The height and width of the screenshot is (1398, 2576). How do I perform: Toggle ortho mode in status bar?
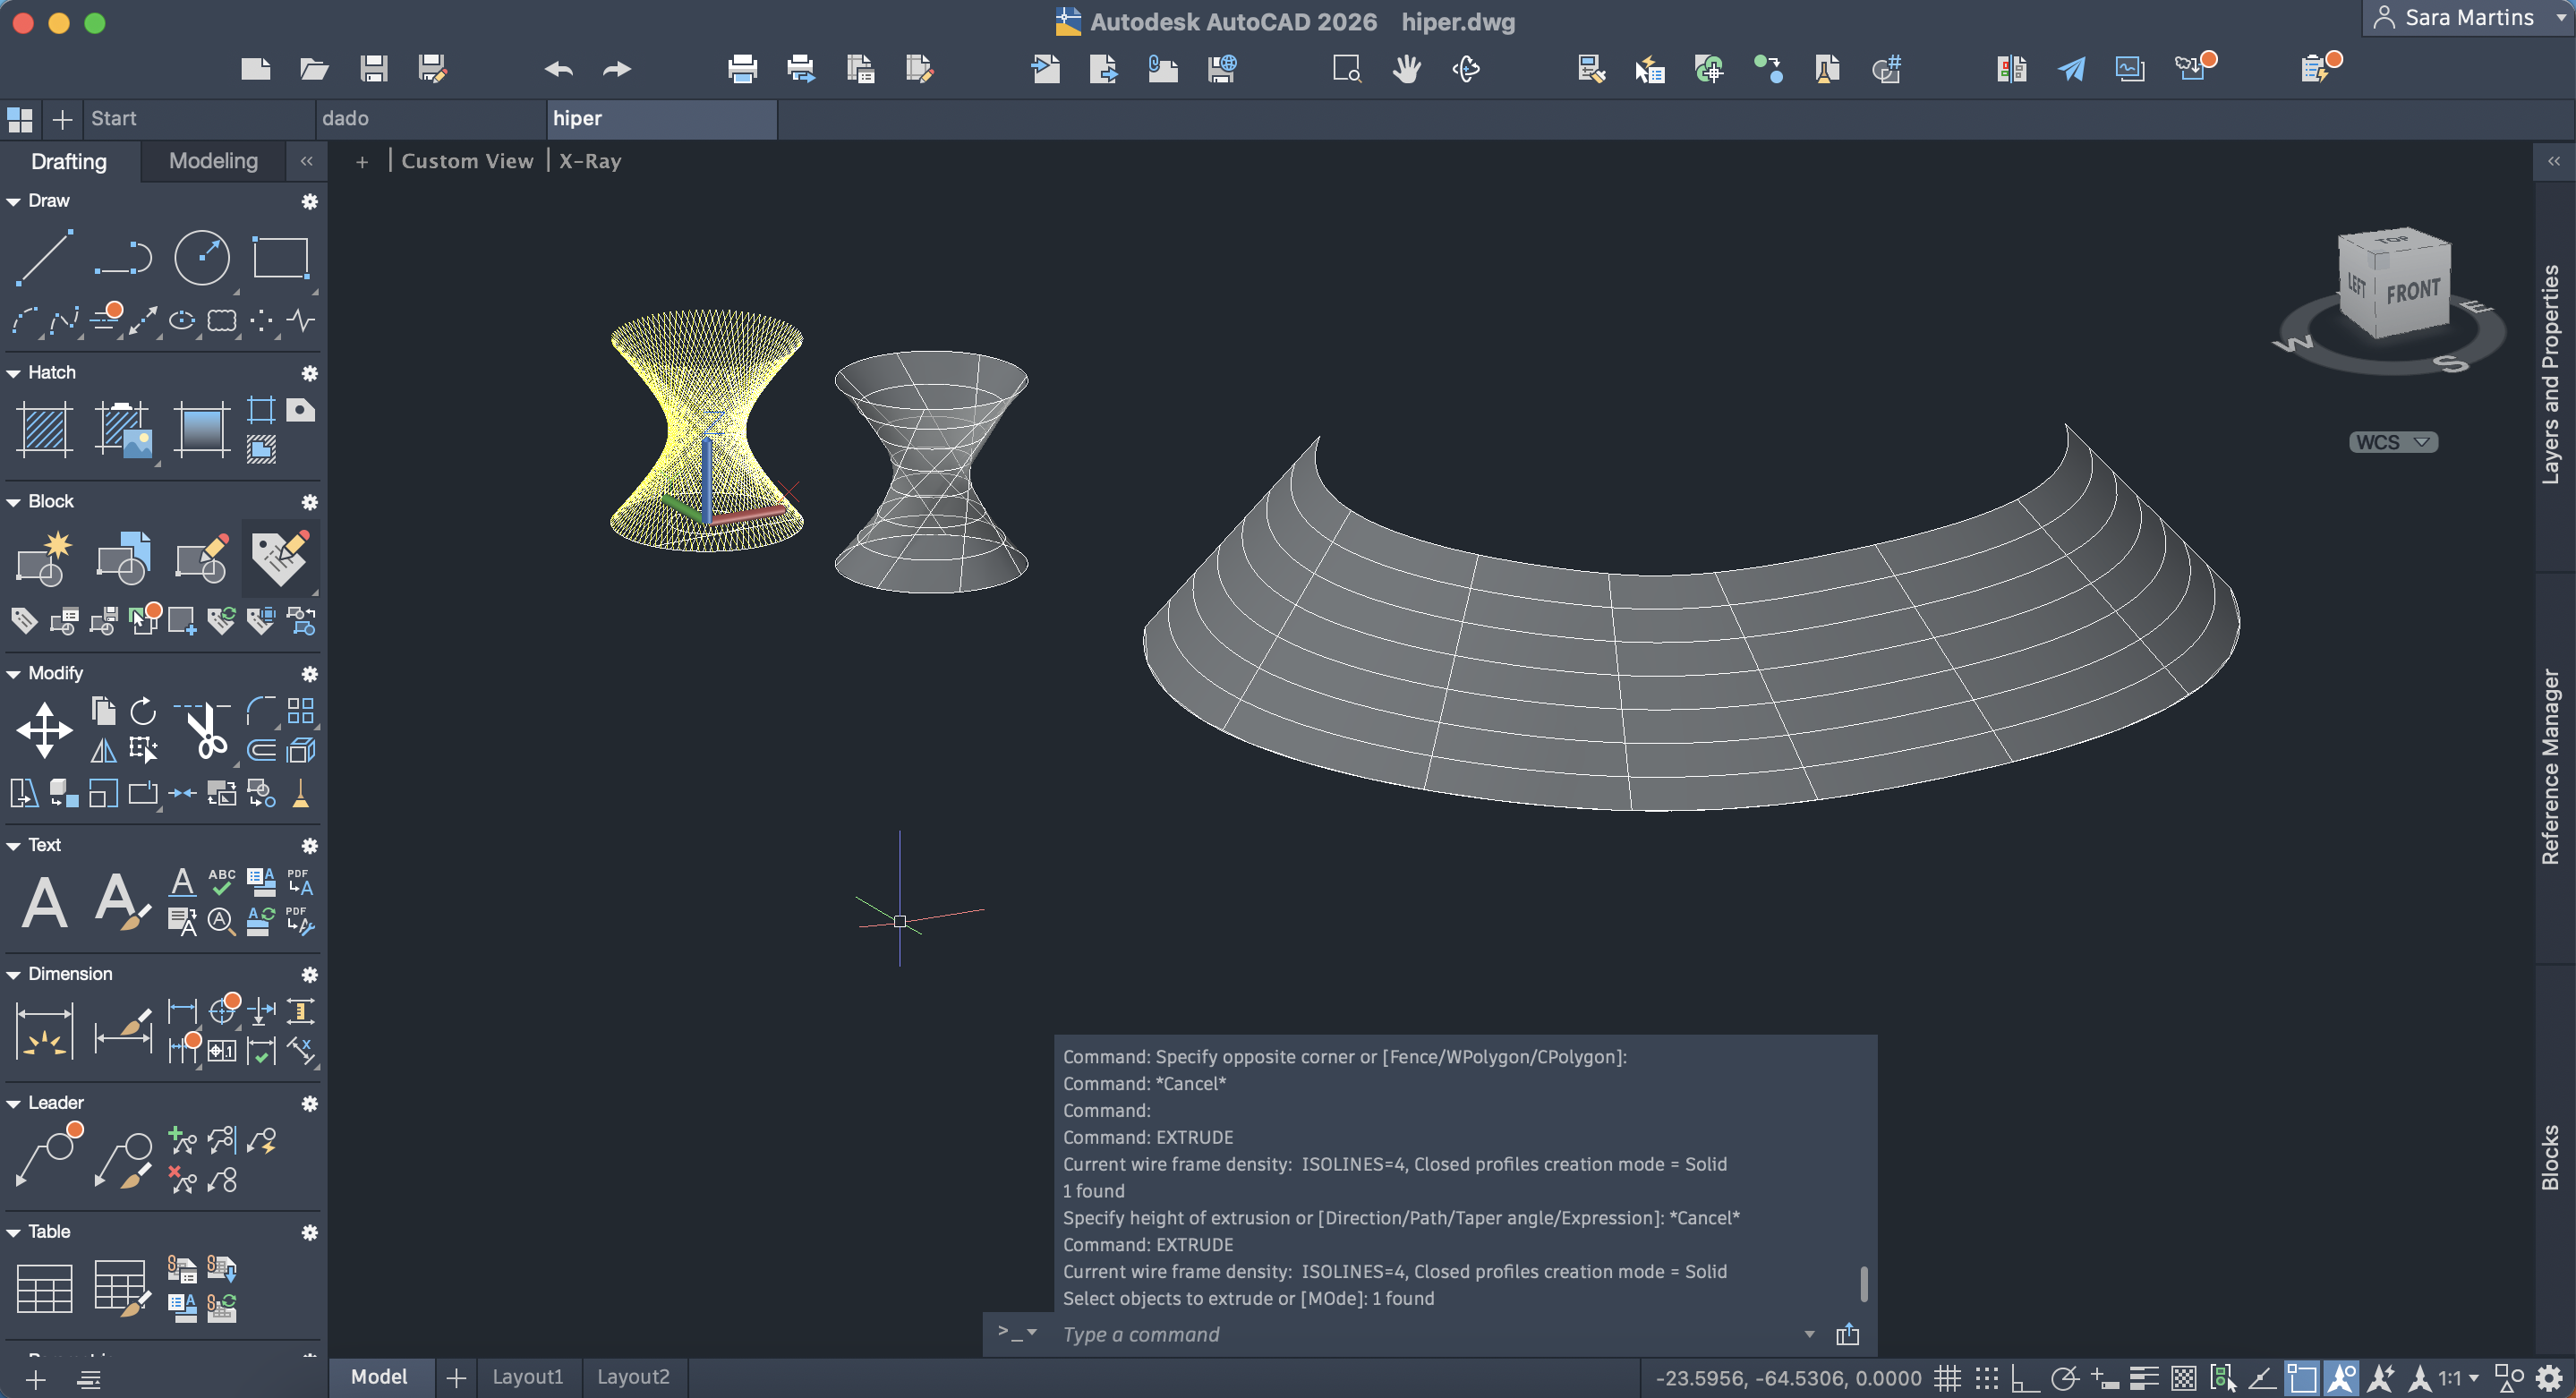point(2025,1378)
